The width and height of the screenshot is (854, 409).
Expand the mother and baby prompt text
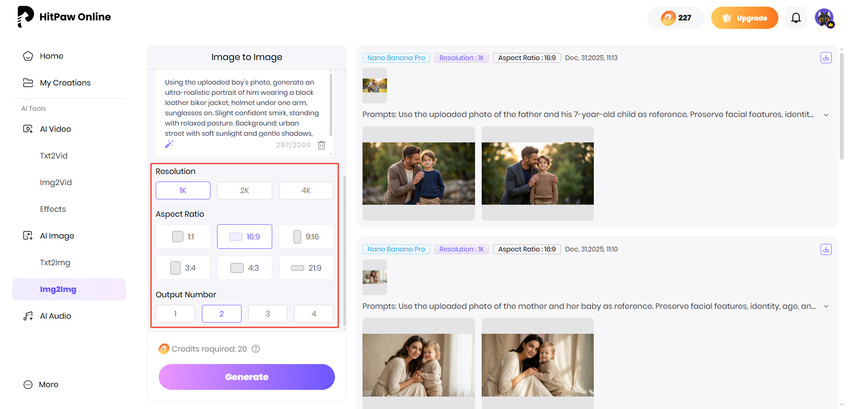tap(826, 306)
